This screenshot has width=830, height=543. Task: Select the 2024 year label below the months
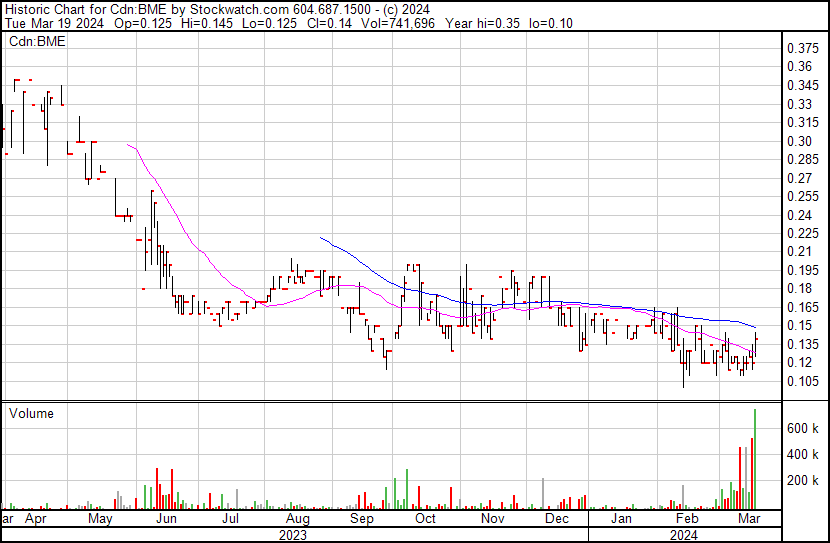683,535
